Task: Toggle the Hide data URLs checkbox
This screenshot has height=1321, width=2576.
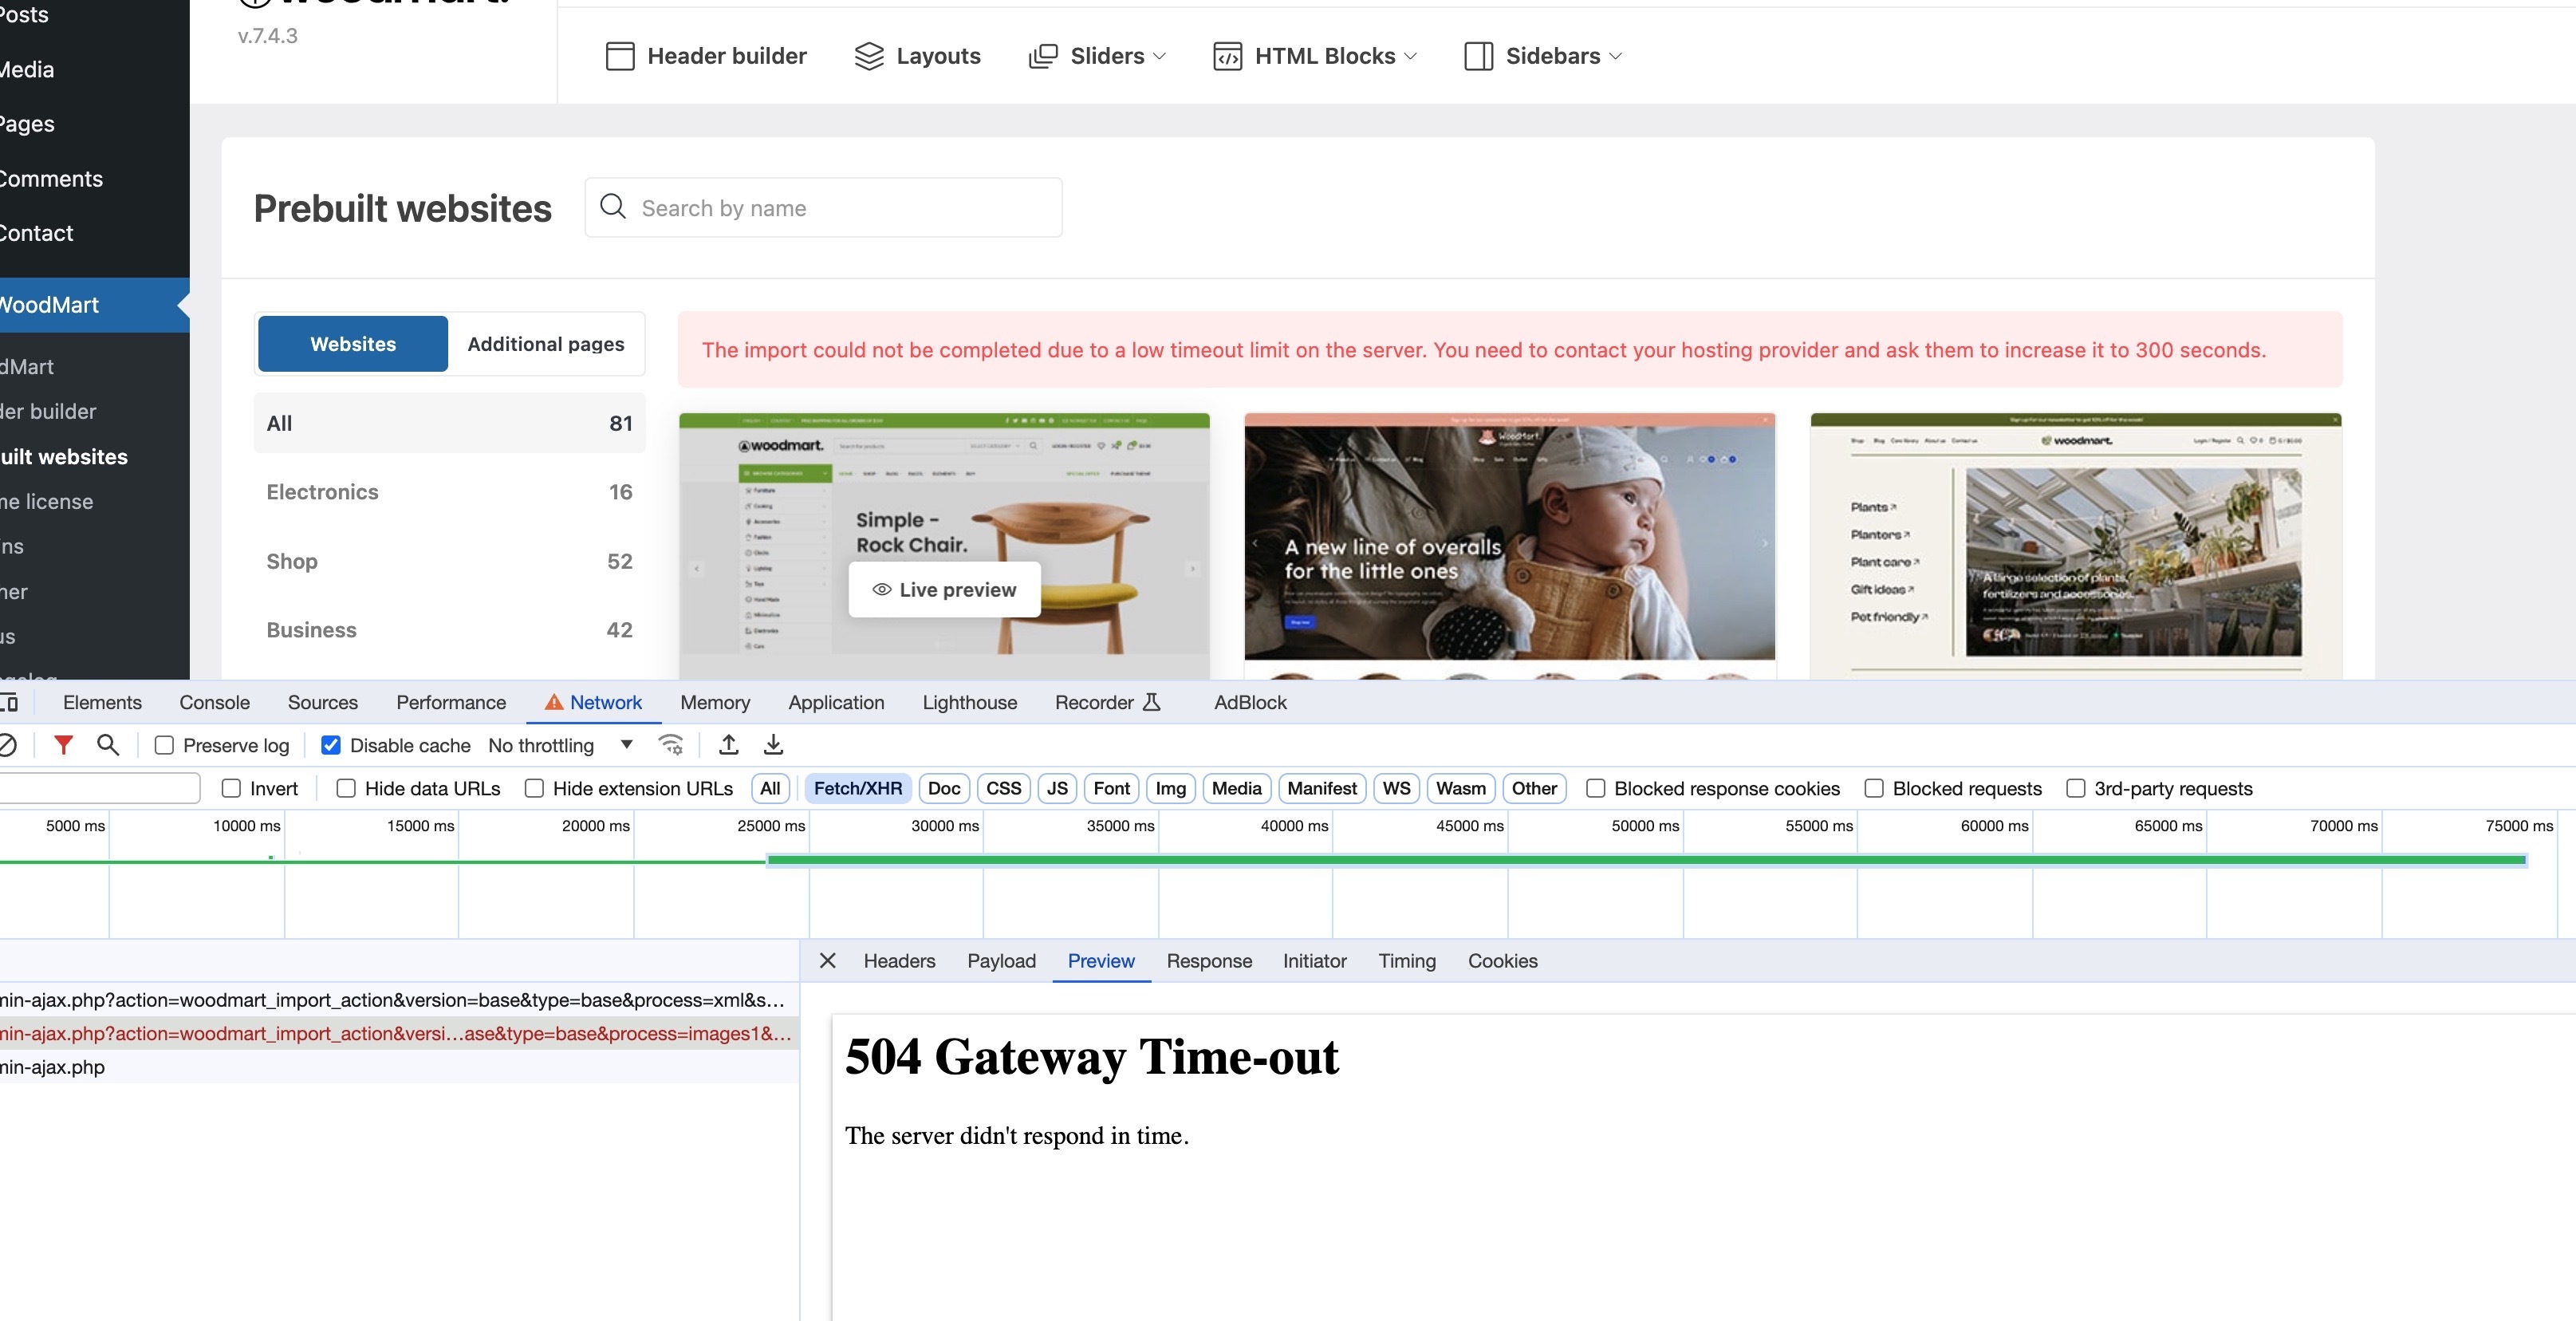Action: tap(346, 788)
